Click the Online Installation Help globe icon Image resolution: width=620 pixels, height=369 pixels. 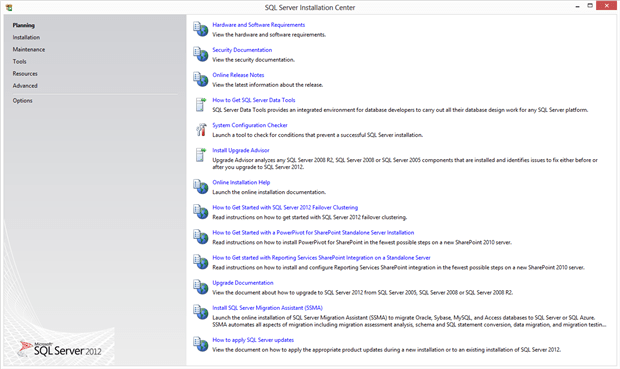(x=200, y=187)
